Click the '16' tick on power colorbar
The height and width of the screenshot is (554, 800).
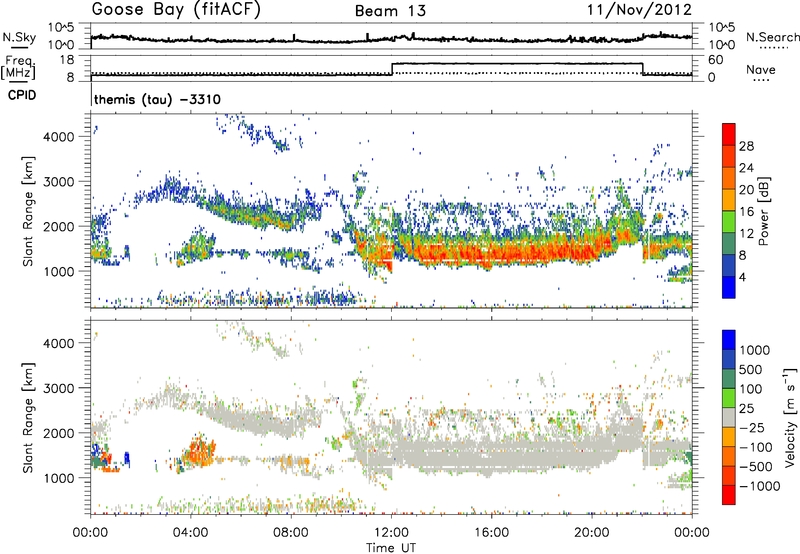(x=746, y=212)
